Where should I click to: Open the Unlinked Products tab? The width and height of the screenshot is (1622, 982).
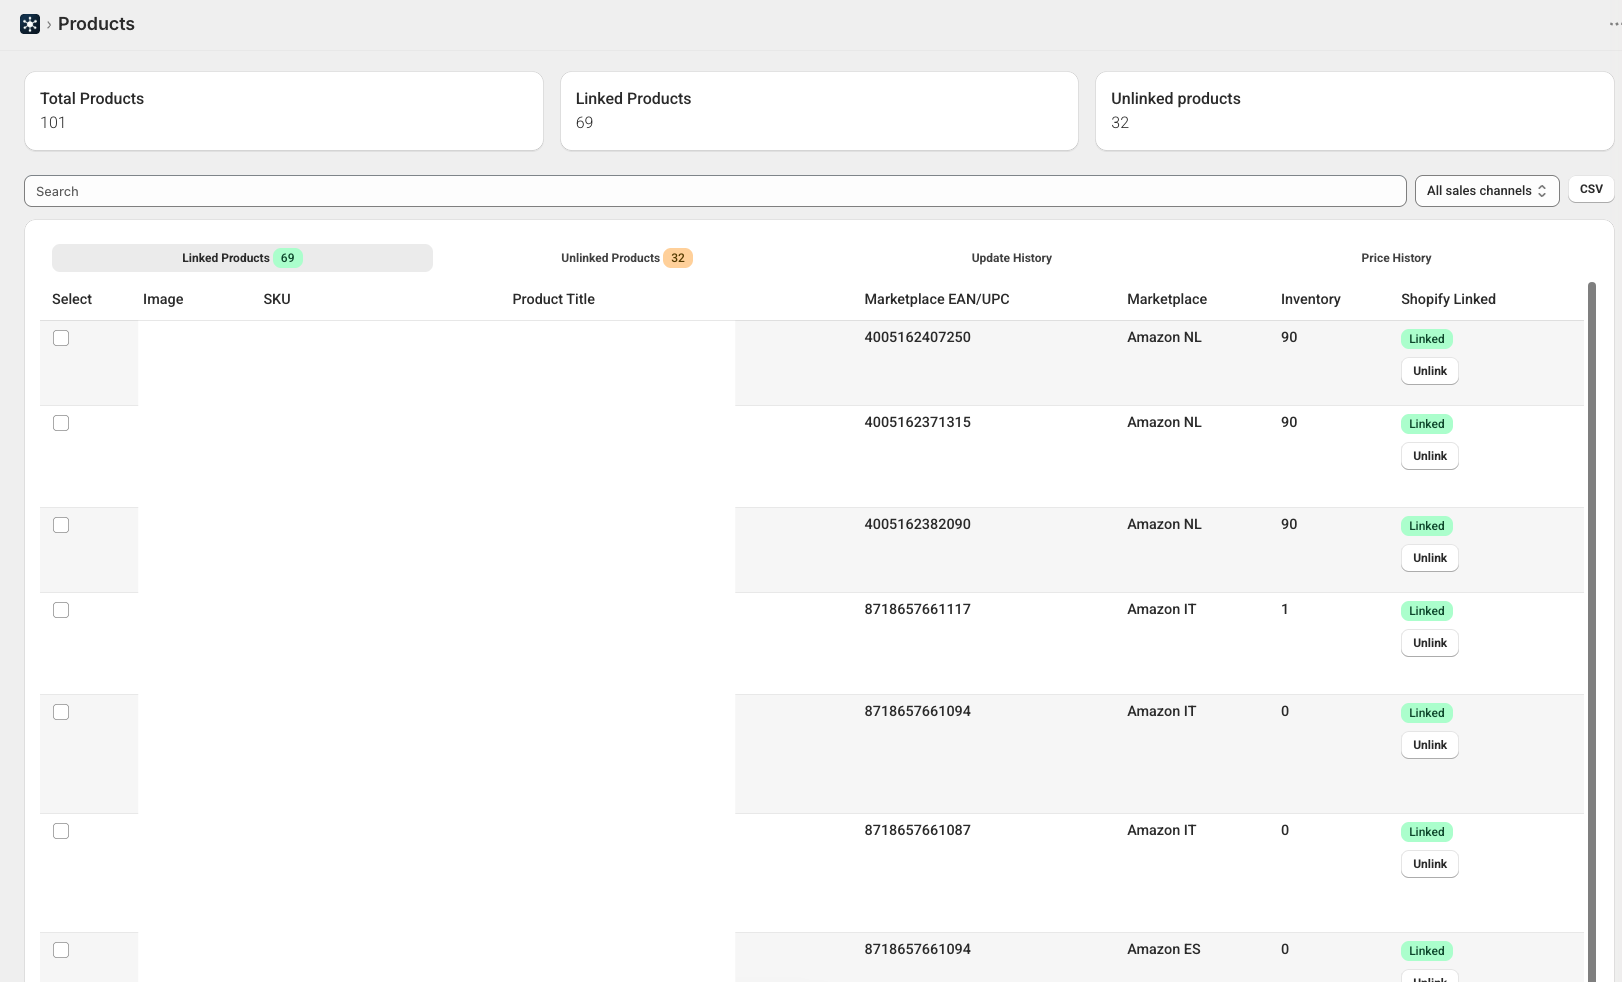(x=626, y=258)
